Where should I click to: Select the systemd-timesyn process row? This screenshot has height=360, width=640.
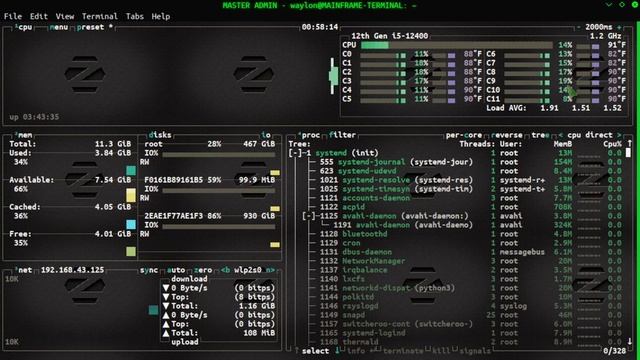(456, 189)
